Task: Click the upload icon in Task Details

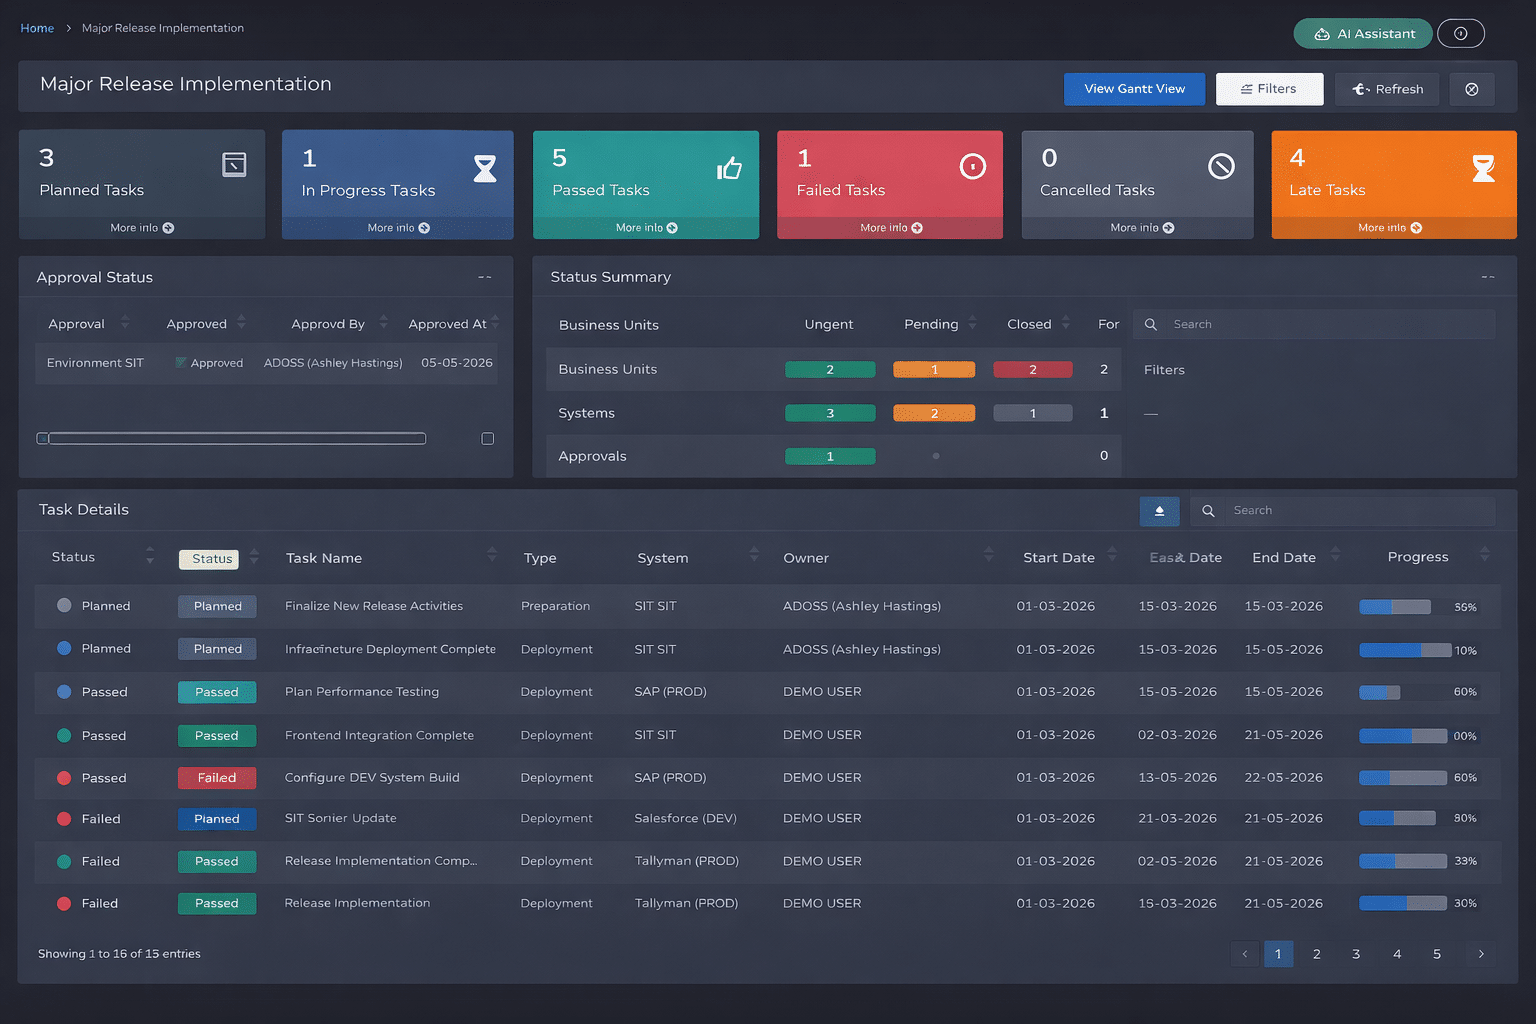Action: click(x=1159, y=511)
